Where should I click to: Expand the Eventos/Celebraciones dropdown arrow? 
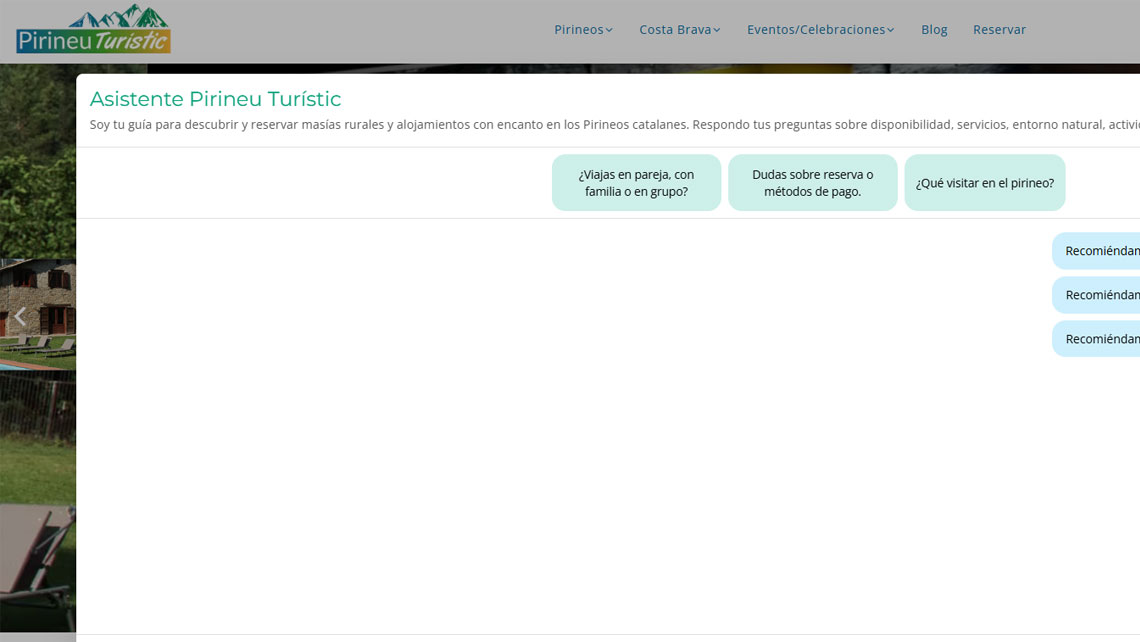point(891,30)
